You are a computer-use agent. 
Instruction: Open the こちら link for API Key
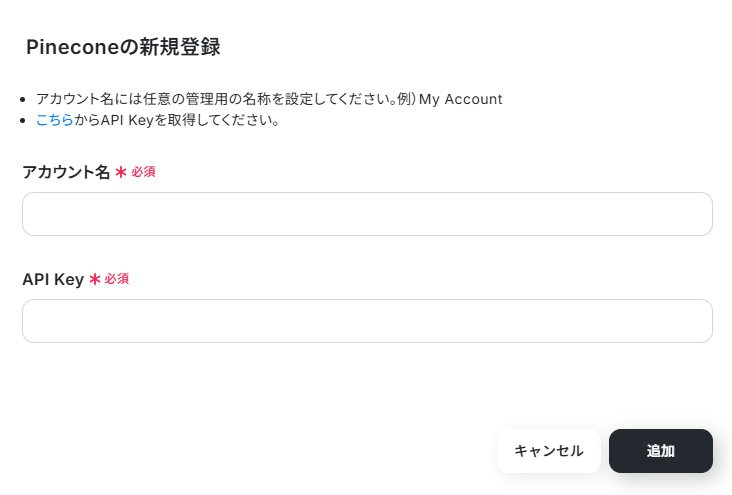54,121
